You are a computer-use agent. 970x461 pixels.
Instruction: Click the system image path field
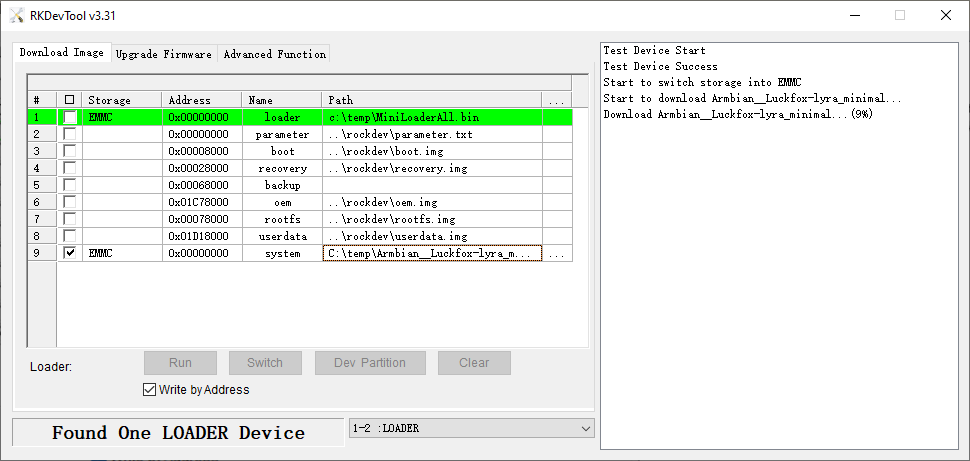tap(432, 254)
